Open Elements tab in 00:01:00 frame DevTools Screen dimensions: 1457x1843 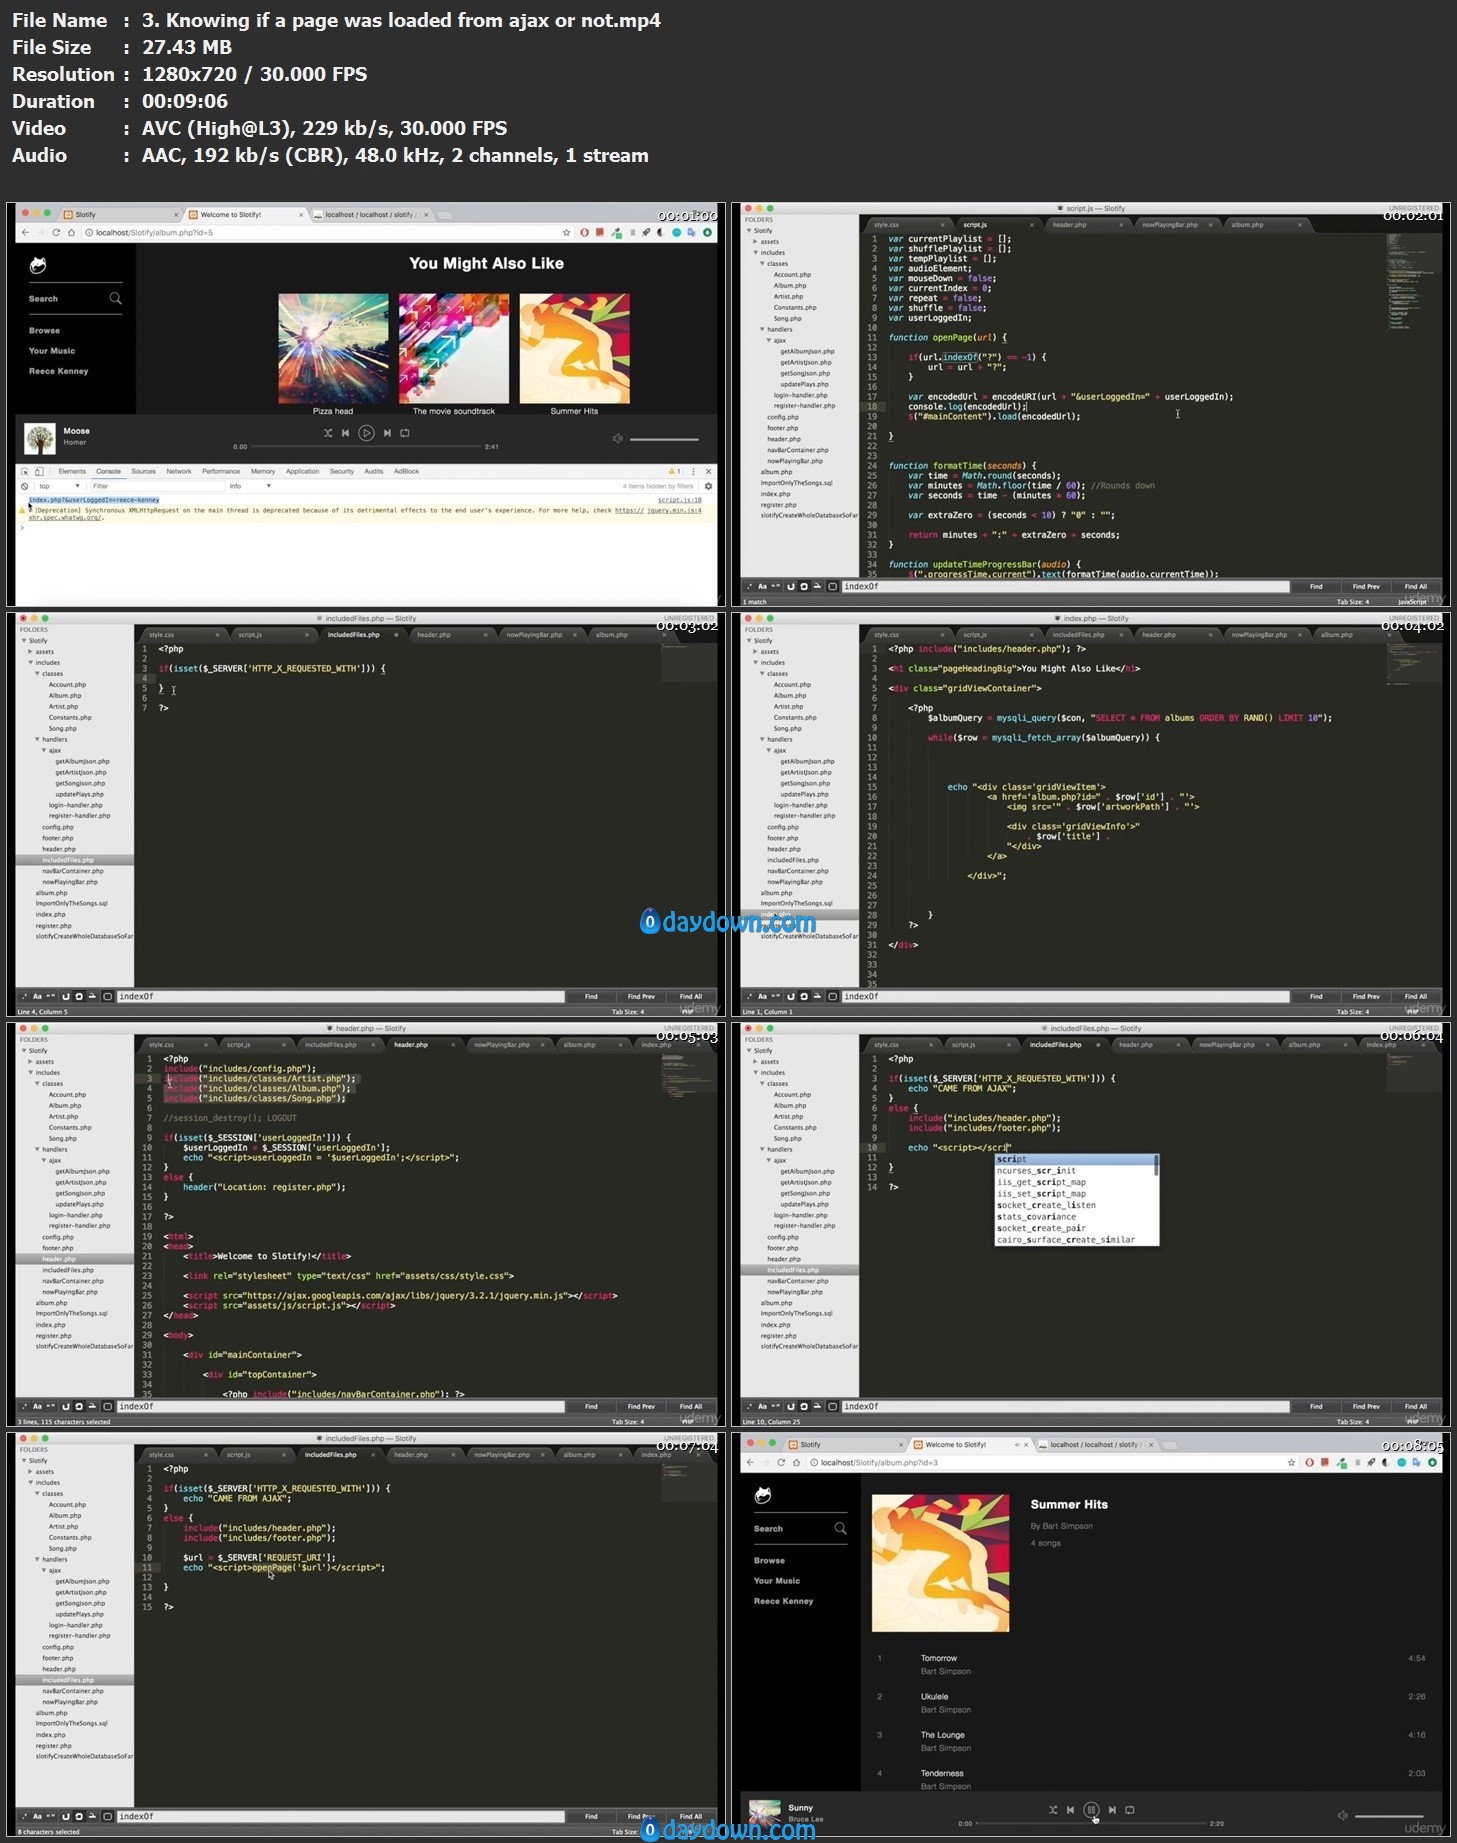coord(72,471)
